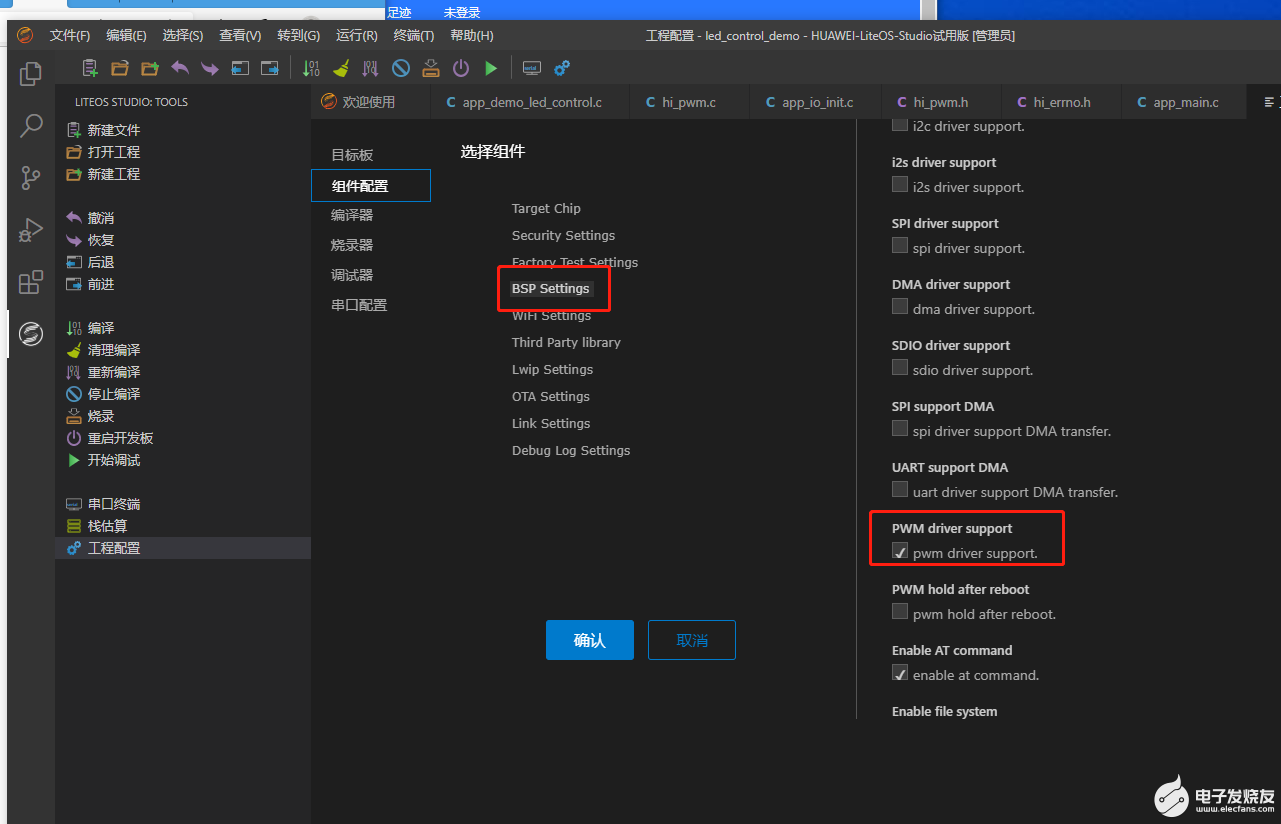Click the green start debugging toolbar icon
This screenshot has height=824, width=1281.
491,68
